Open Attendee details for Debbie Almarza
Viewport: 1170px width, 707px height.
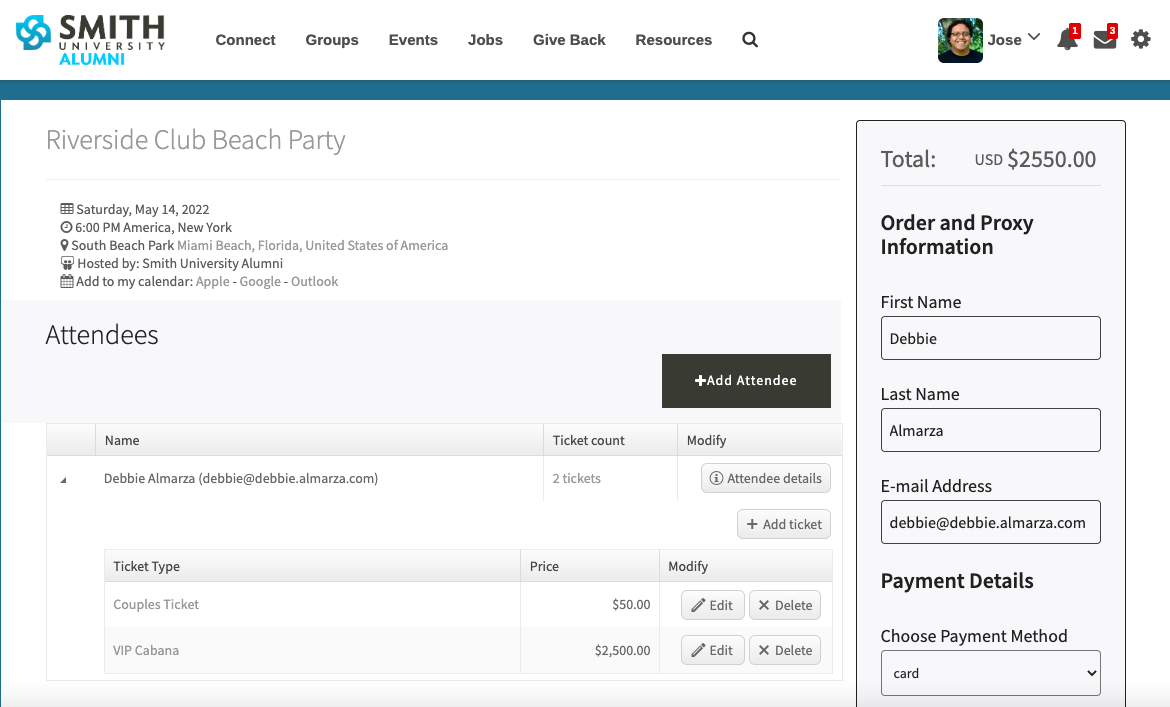click(766, 478)
